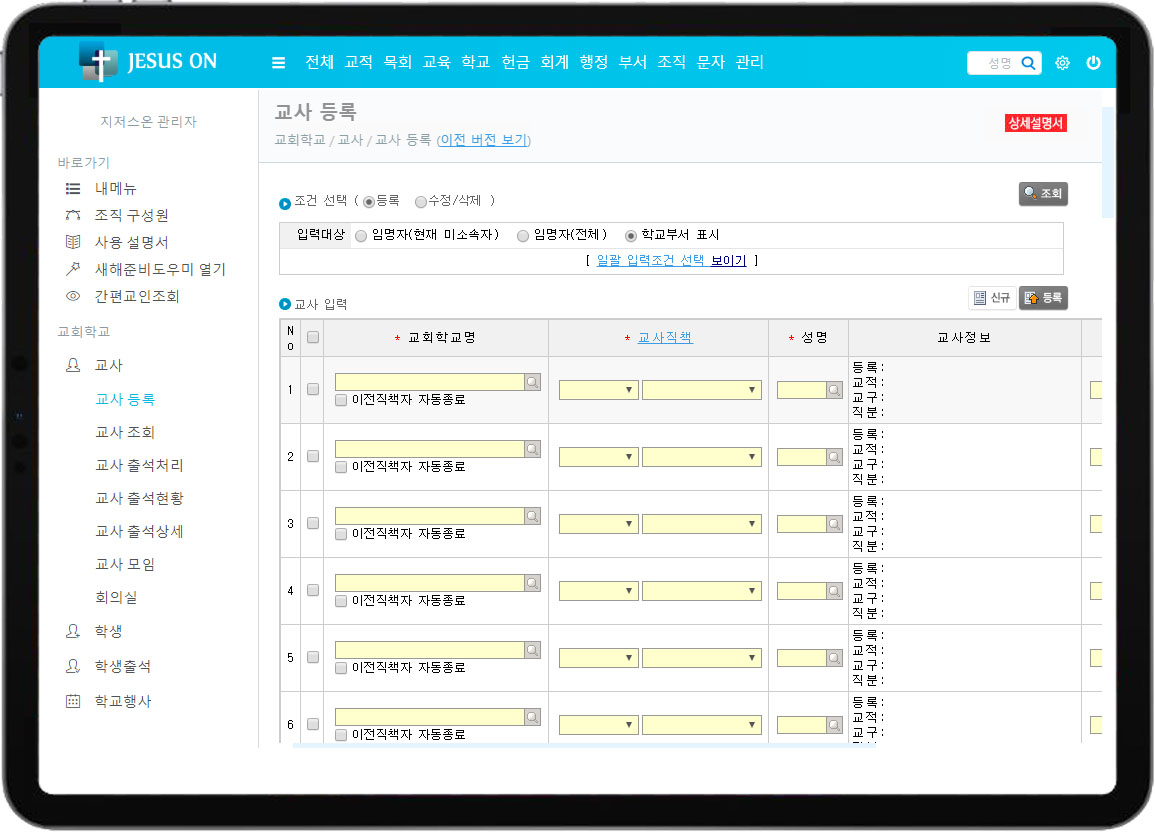Click search icon in row 2 name field

click(x=834, y=457)
